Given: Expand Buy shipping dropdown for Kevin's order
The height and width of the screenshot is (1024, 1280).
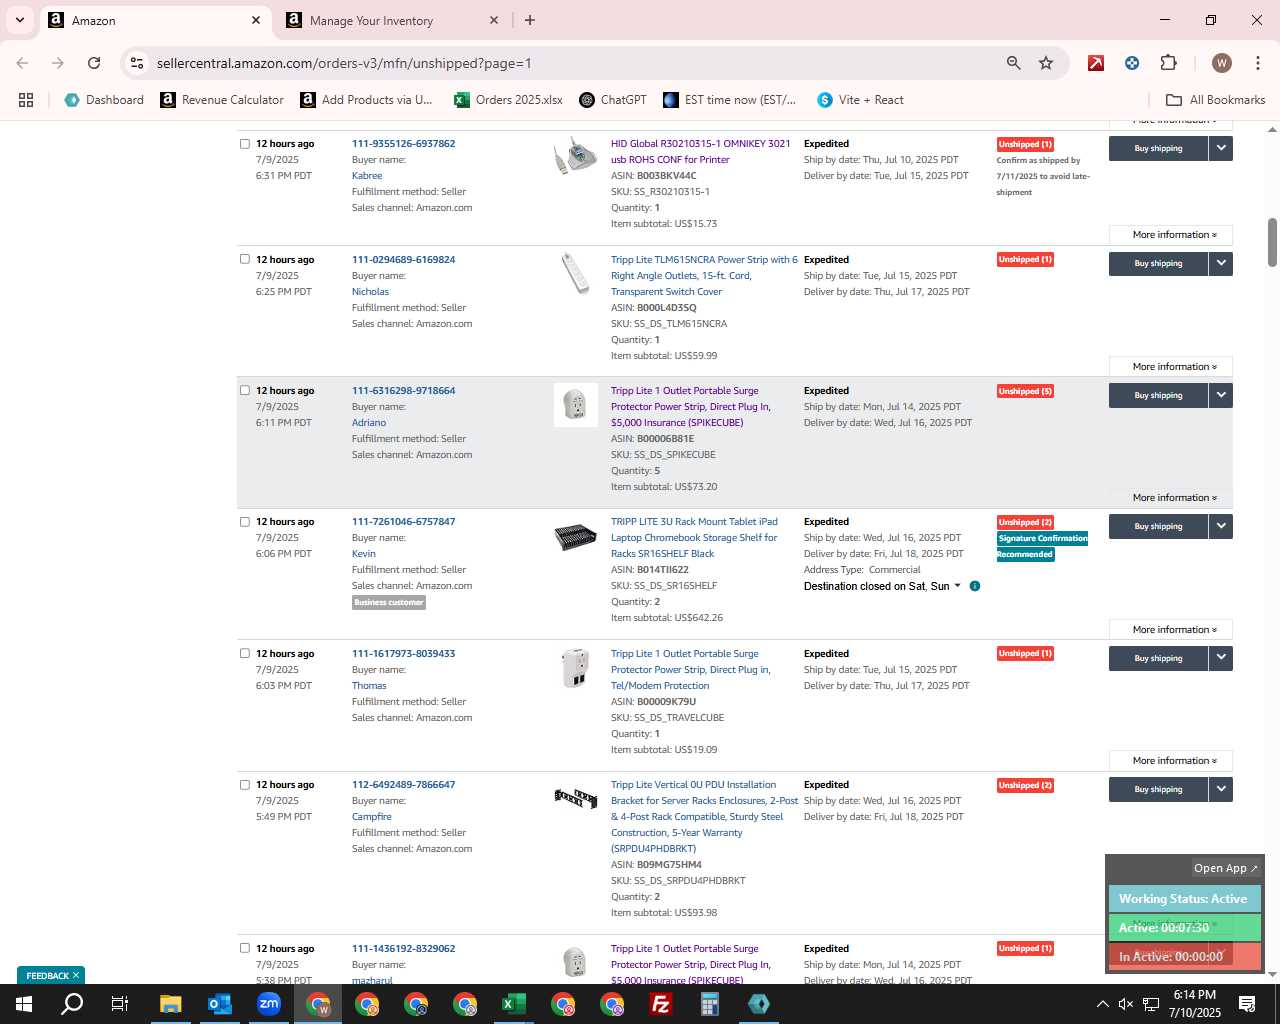Looking at the screenshot, I should click(1221, 526).
